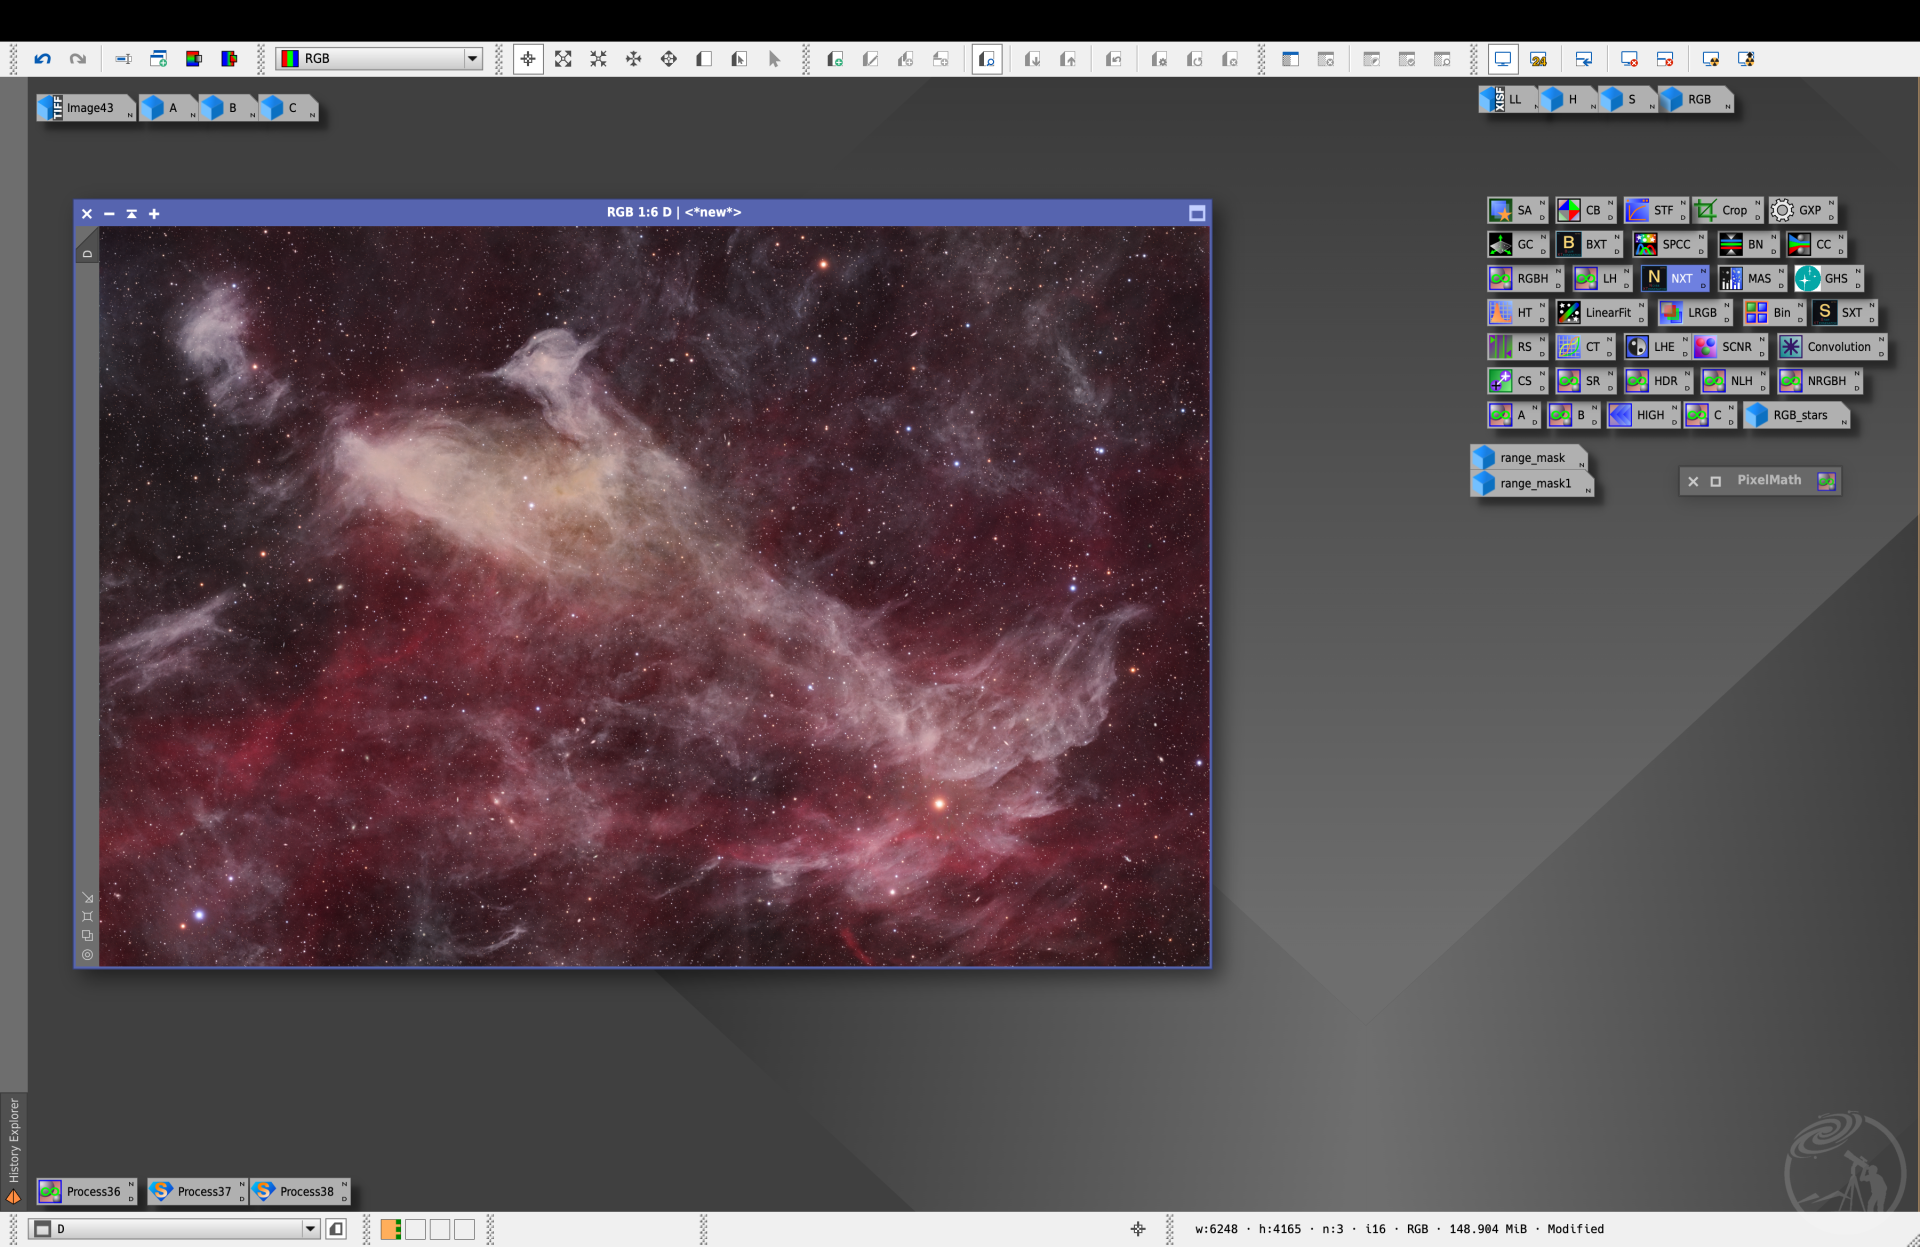This screenshot has height=1247, width=1920.
Task: Select the SCNR process icon
Action: click(1729, 346)
